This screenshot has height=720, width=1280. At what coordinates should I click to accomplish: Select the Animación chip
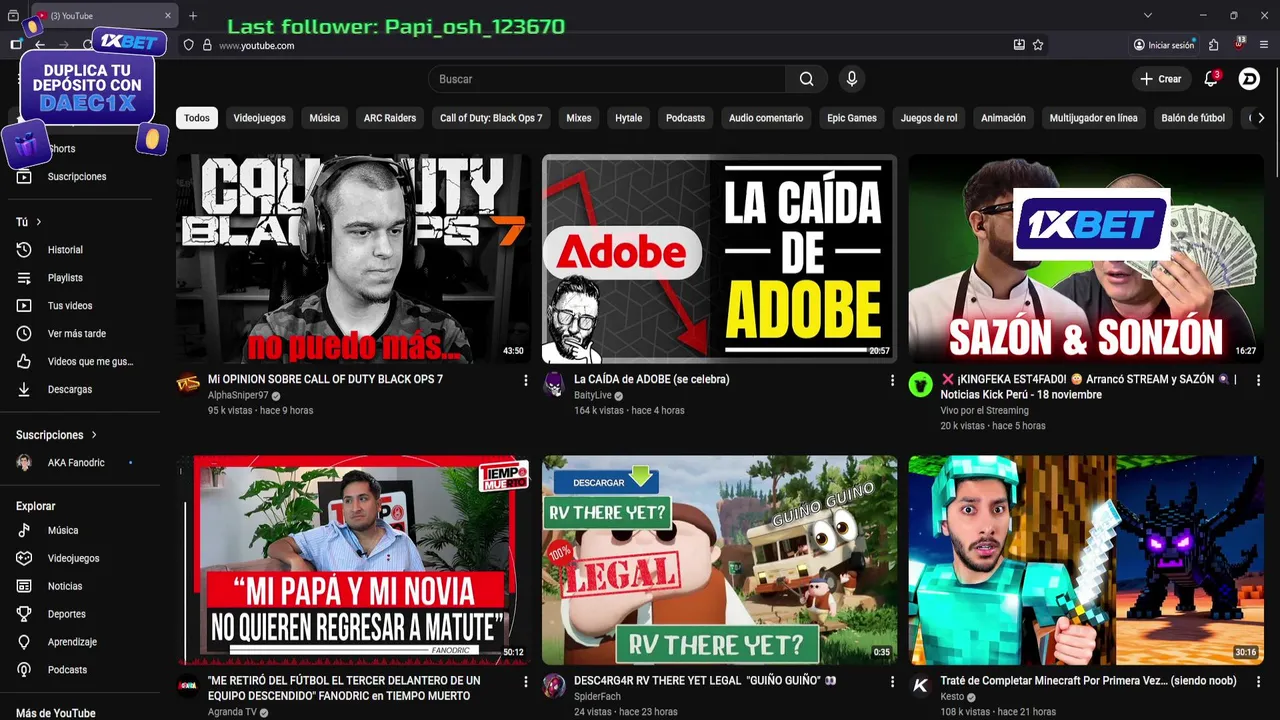(x=1003, y=118)
